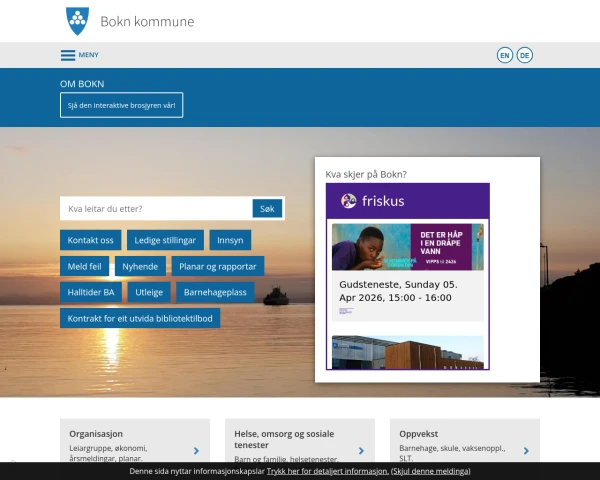Image resolution: width=600 pixels, height=480 pixels.
Task: Click the friskus logo icon
Action: click(348, 201)
